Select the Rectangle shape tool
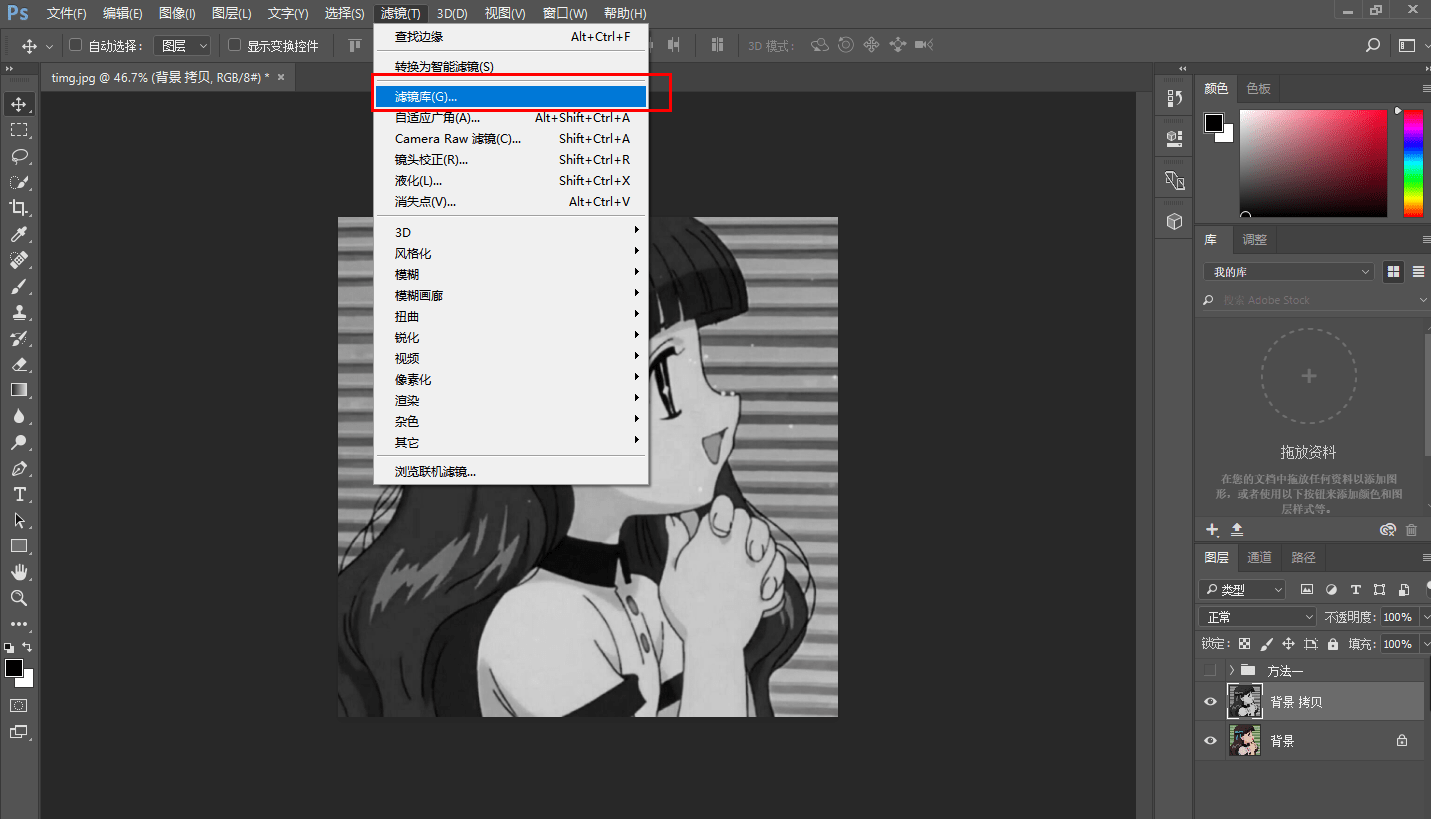The width and height of the screenshot is (1431, 819). click(x=19, y=546)
